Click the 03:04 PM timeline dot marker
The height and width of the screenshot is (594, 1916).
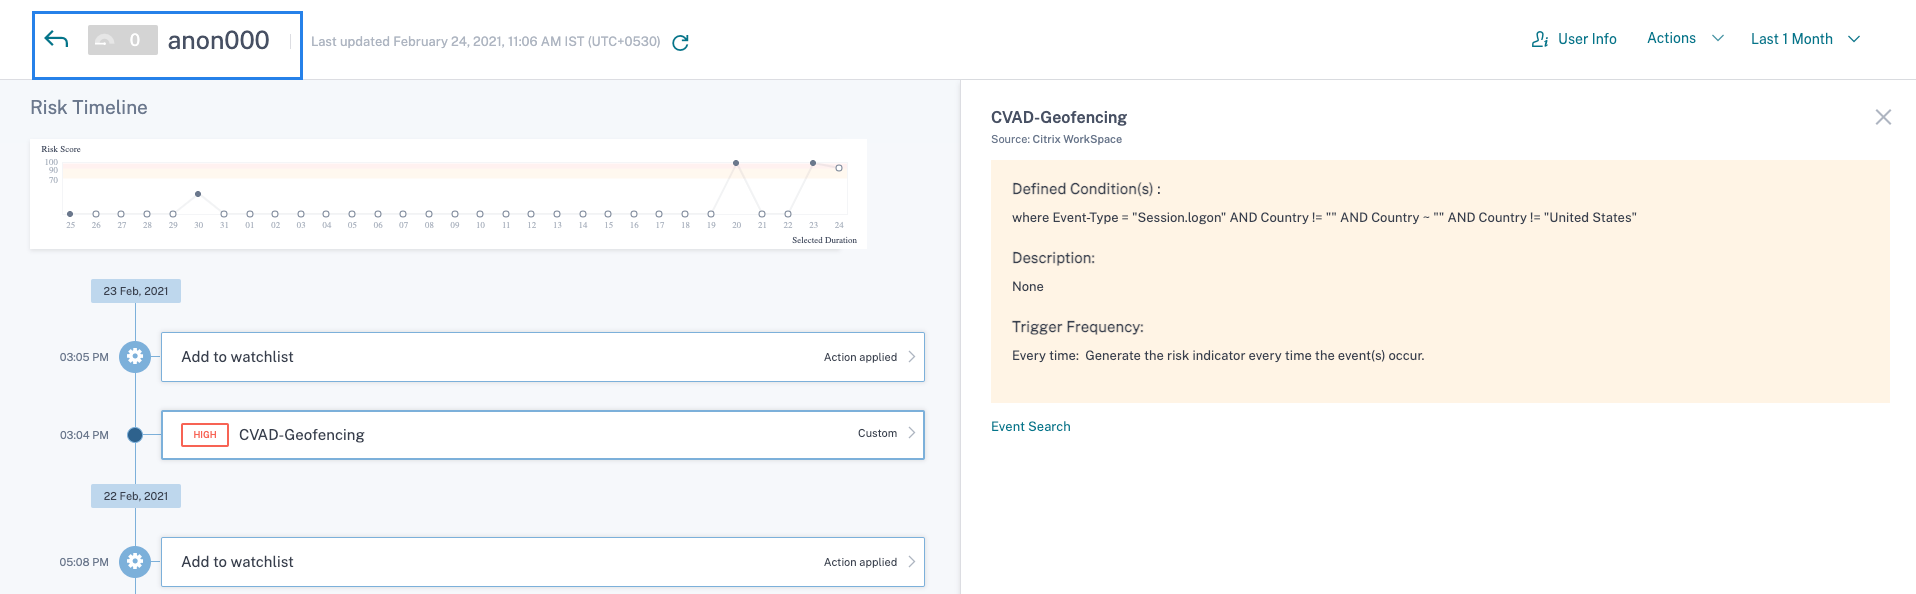[x=135, y=435]
